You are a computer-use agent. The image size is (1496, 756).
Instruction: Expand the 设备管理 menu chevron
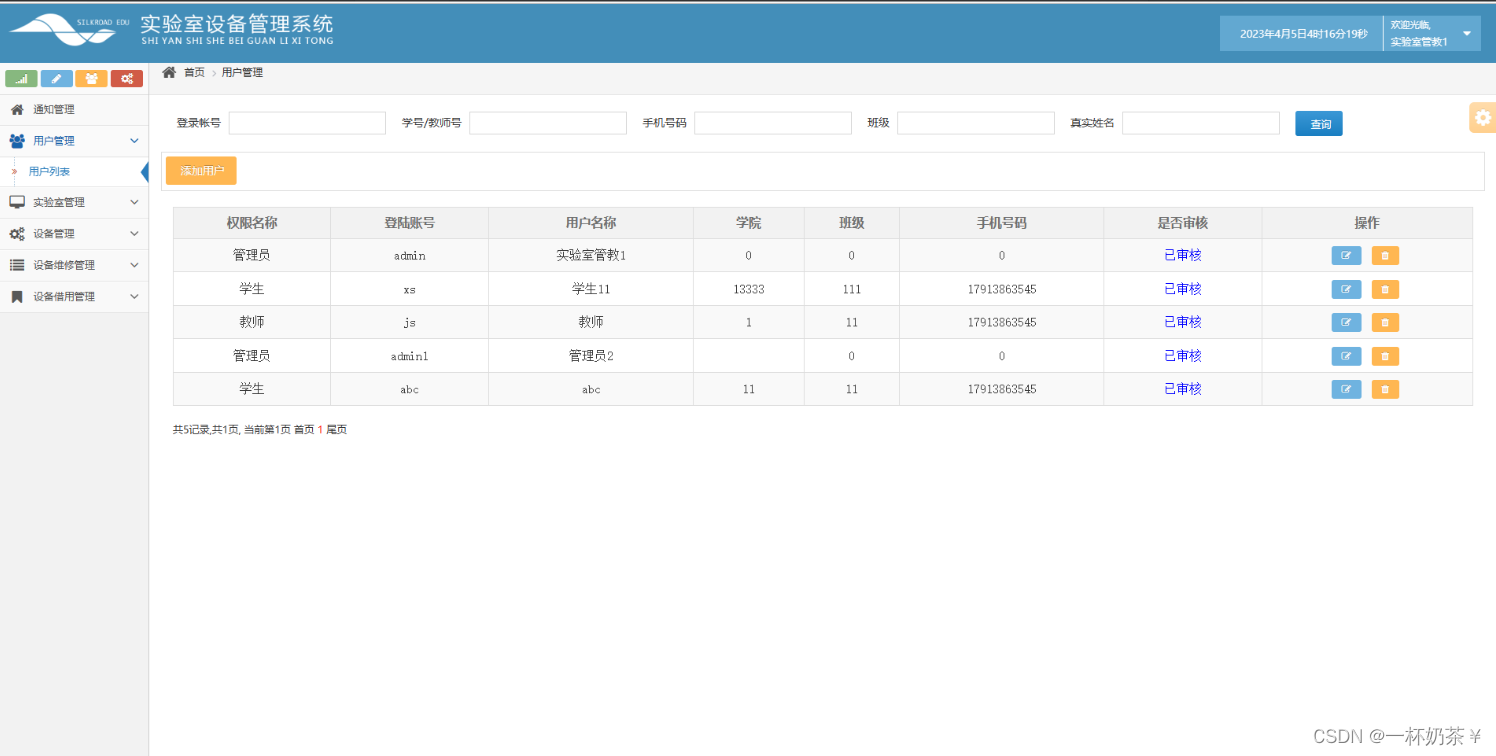135,234
